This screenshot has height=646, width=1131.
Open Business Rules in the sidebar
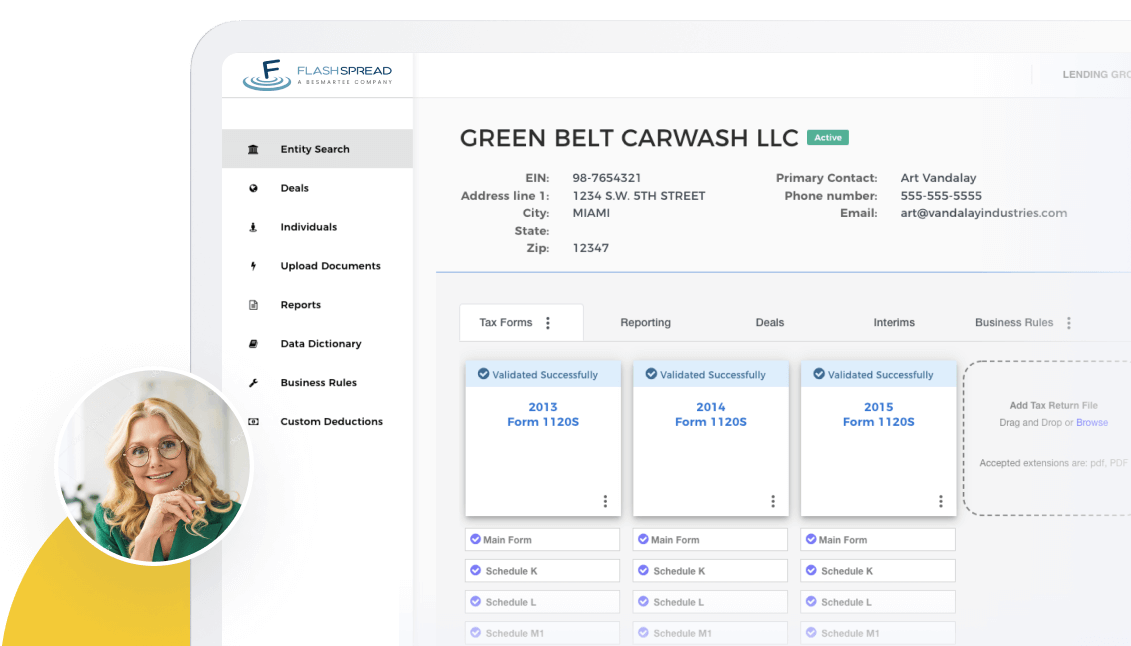tap(317, 383)
